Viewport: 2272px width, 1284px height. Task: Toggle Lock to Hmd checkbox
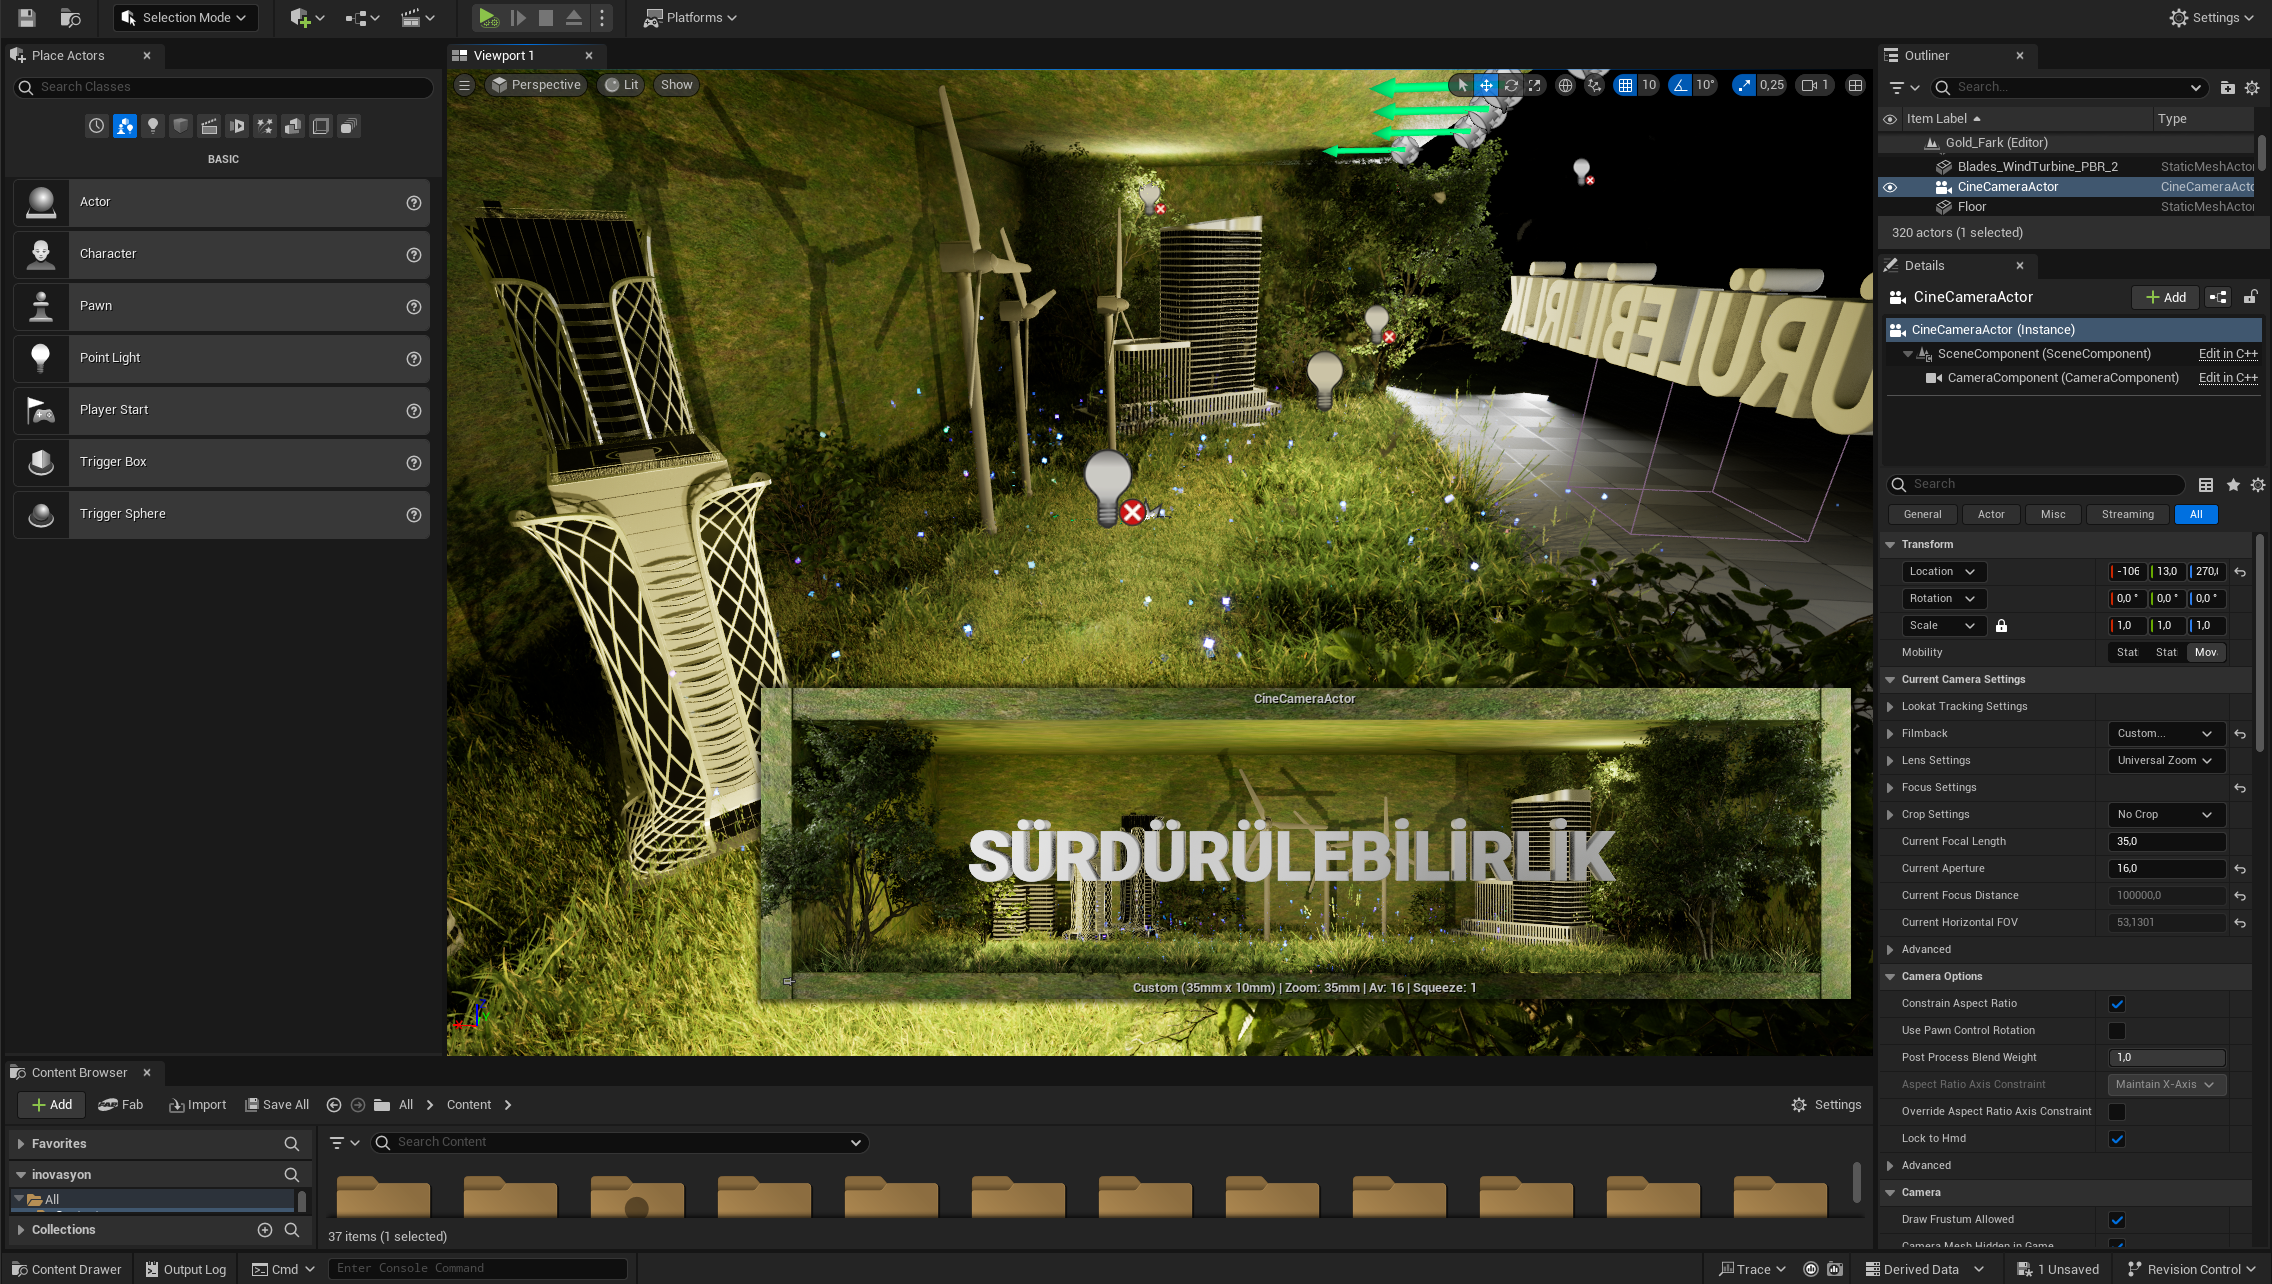pos(2117,1139)
